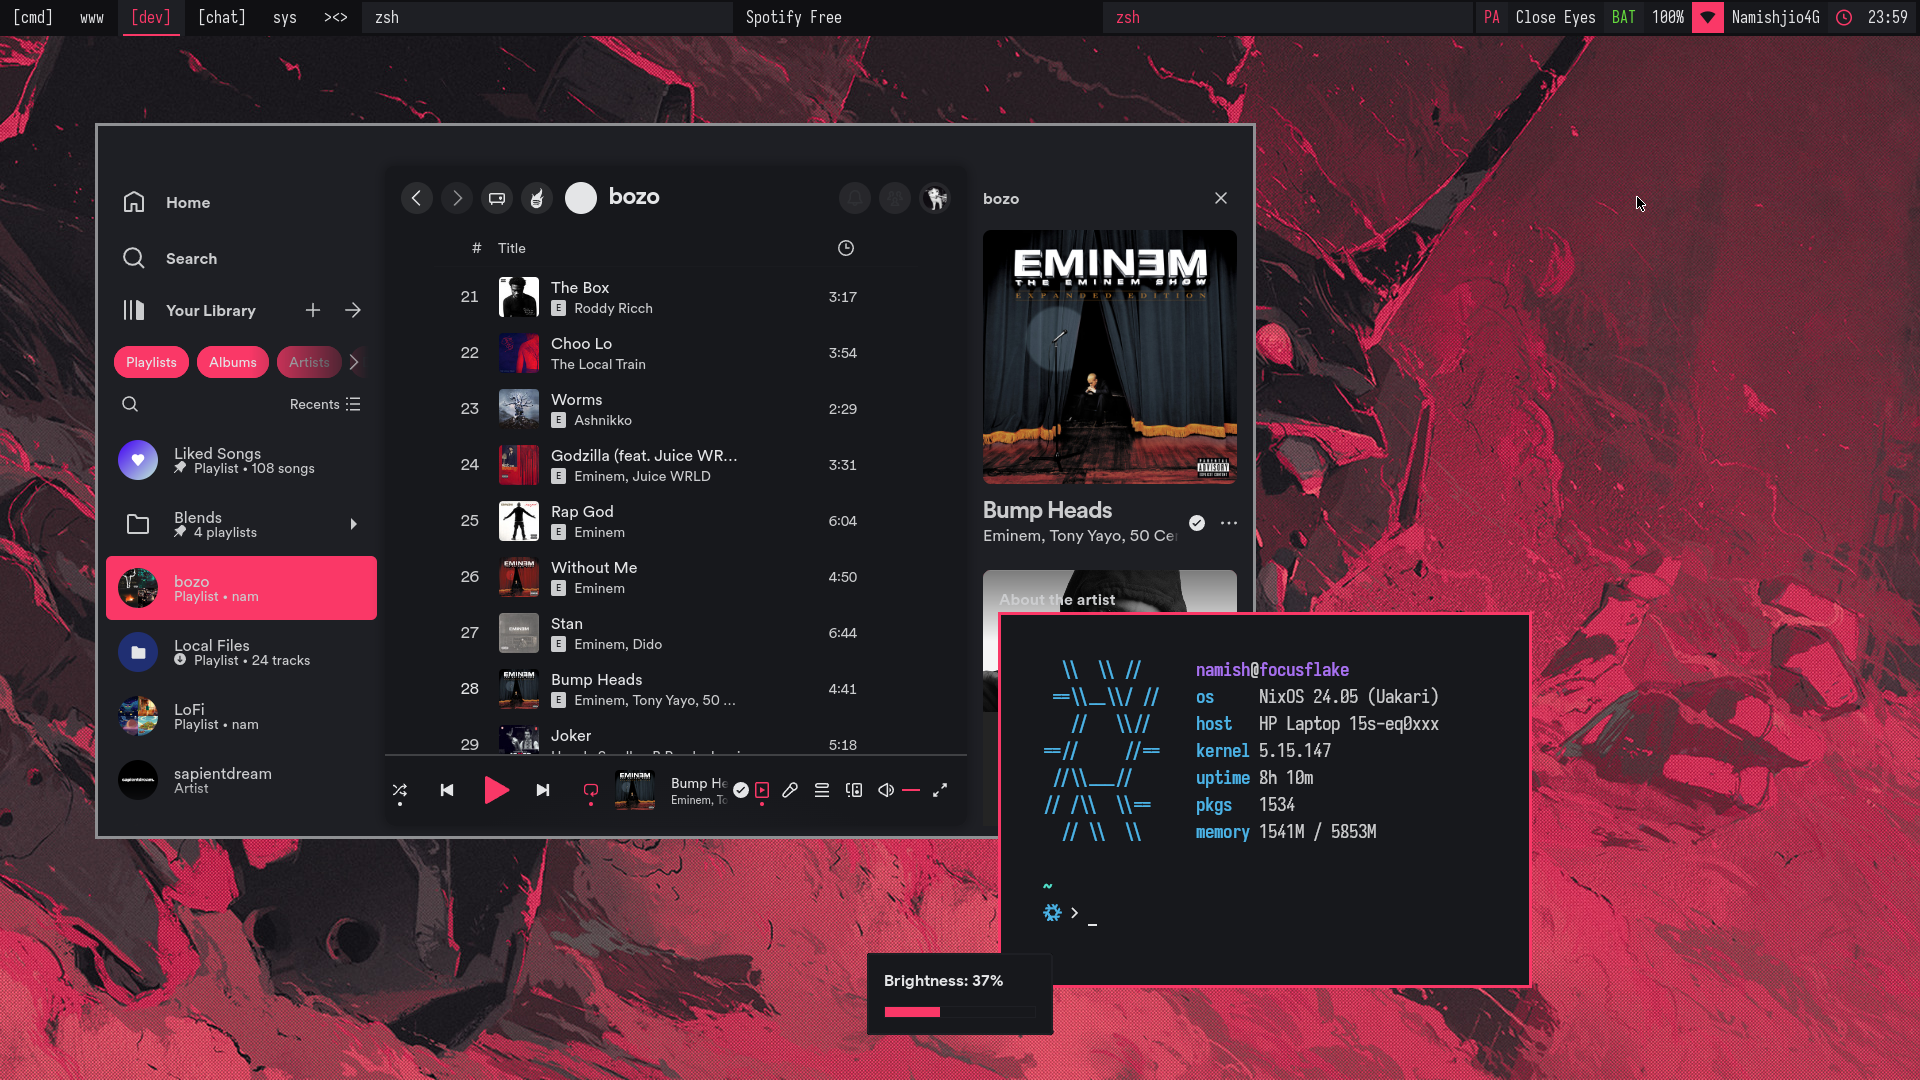Screen dimensions: 1920x1080
Task: Toggle repeat mode
Action: 591,790
